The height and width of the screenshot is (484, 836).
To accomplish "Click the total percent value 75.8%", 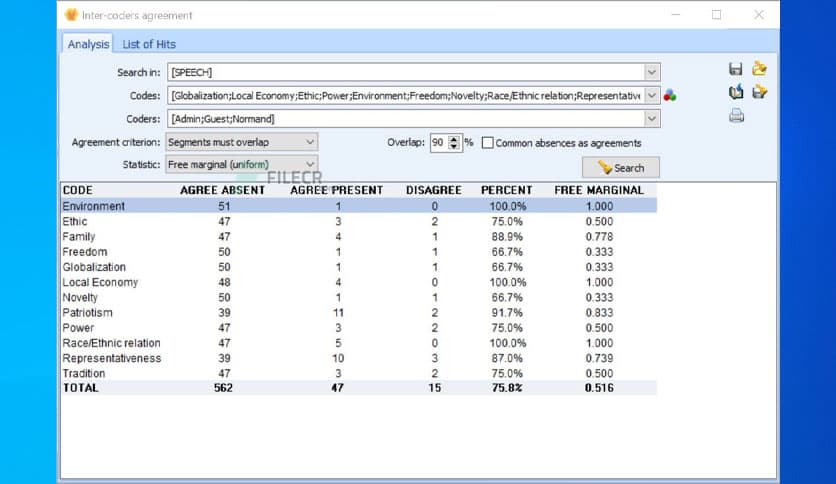I will [507, 388].
